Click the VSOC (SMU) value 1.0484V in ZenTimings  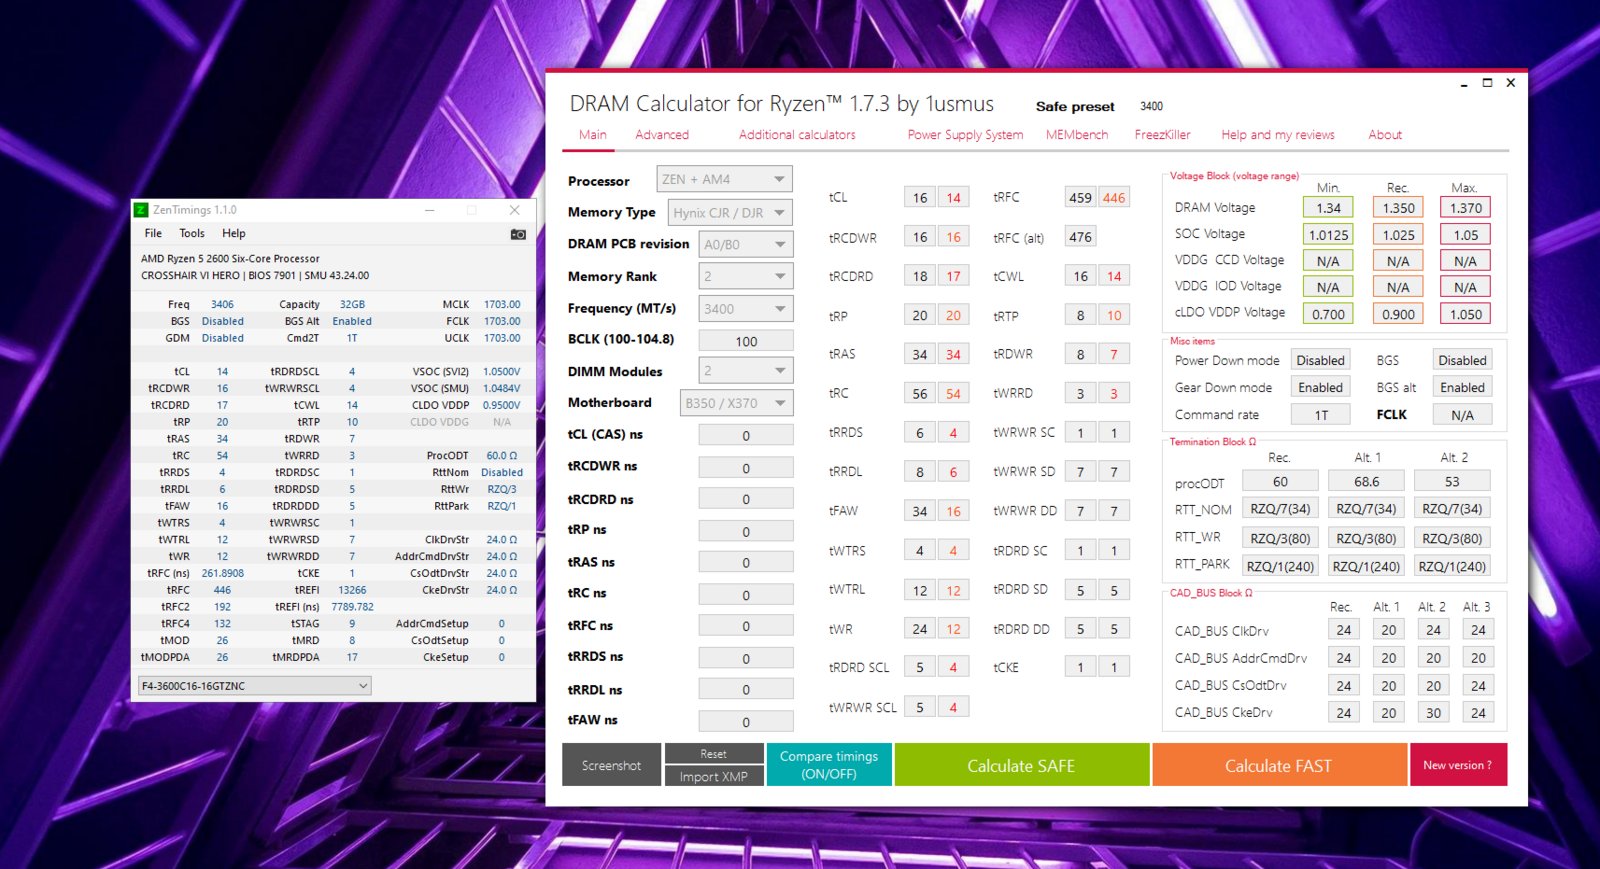(502, 388)
